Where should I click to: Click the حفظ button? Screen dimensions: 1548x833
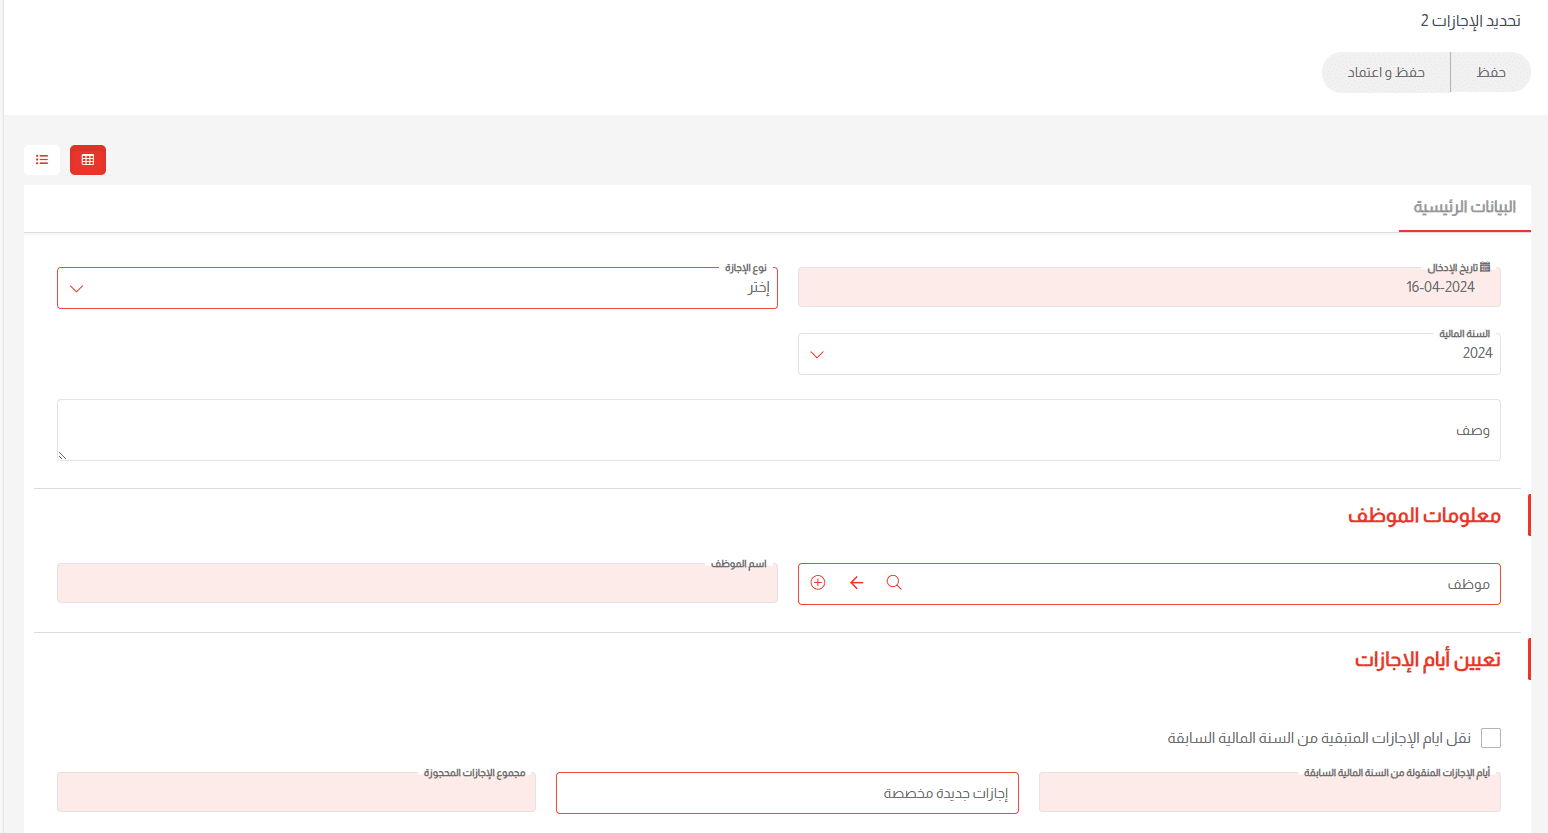pos(1490,72)
